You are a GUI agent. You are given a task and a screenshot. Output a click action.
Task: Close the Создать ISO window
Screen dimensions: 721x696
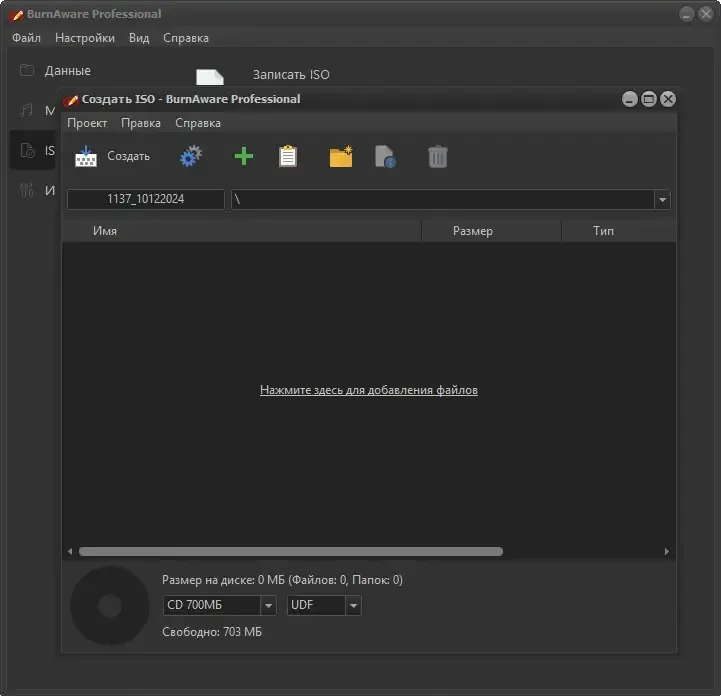click(x=668, y=99)
